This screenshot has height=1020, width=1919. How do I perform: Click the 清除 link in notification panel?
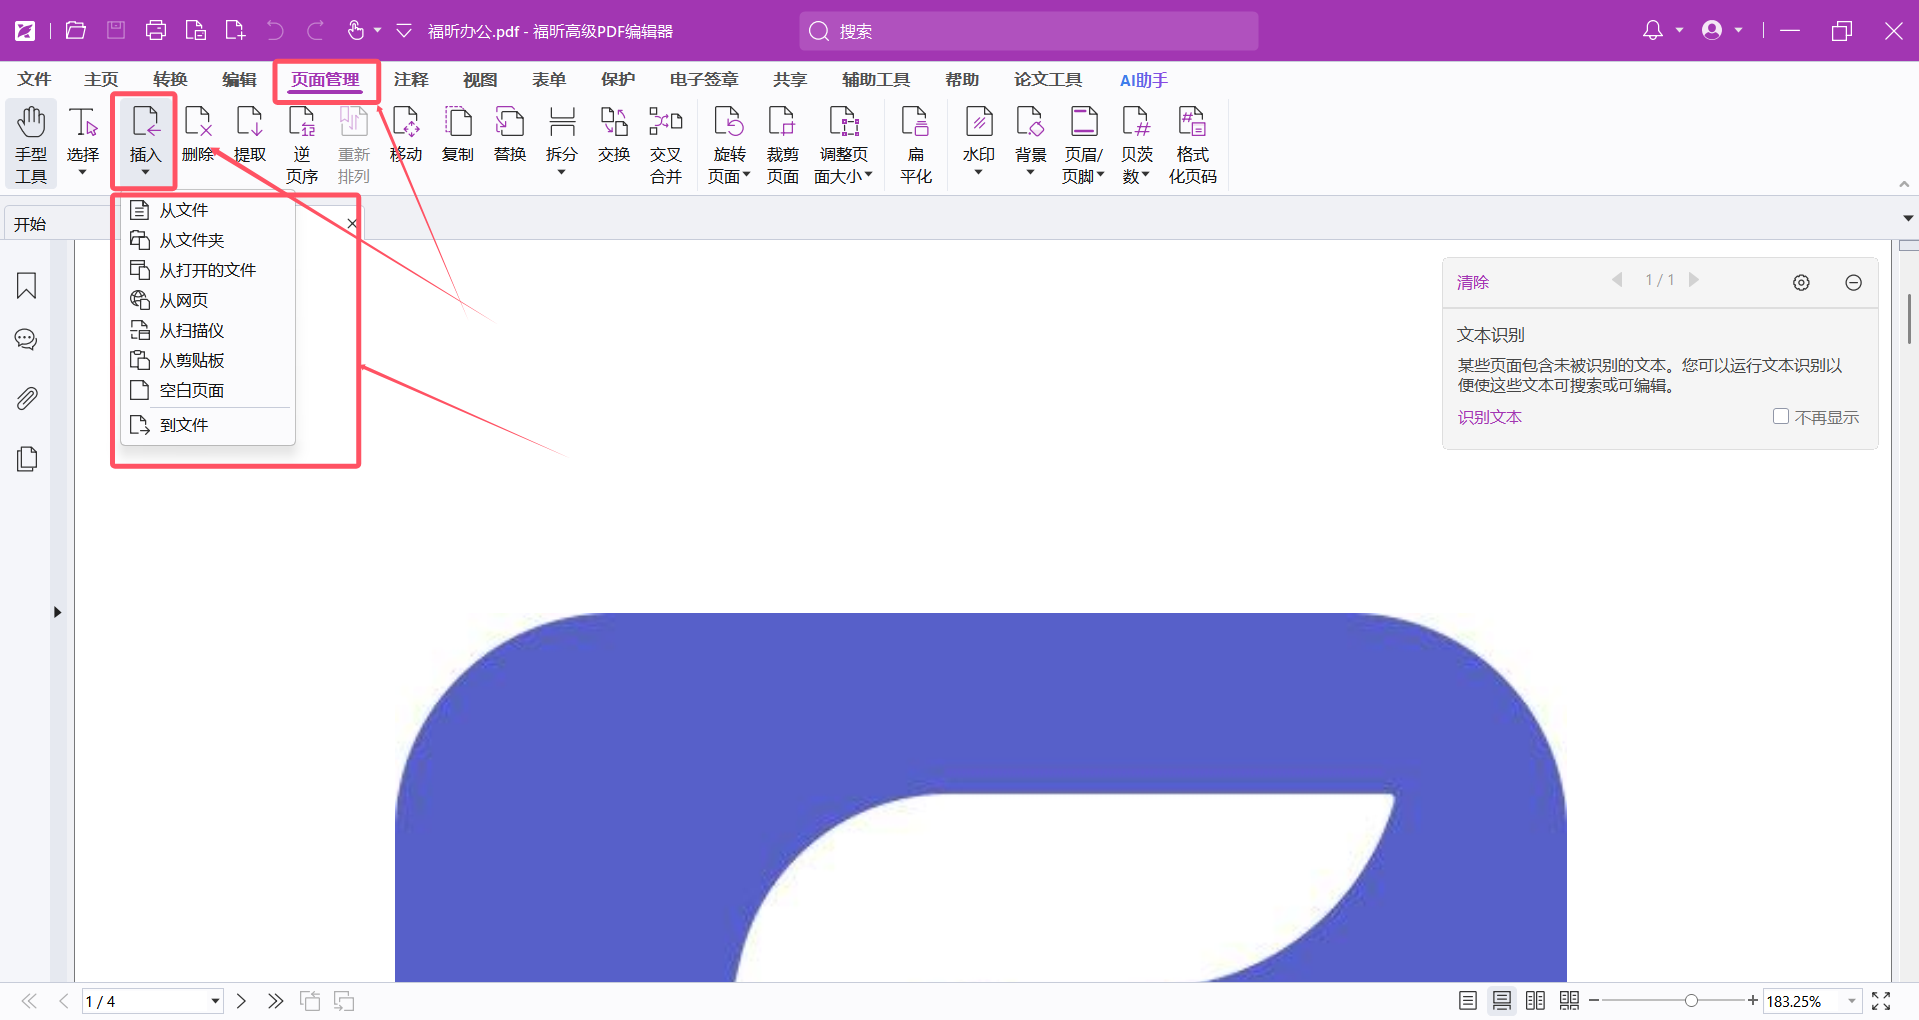[x=1473, y=283]
